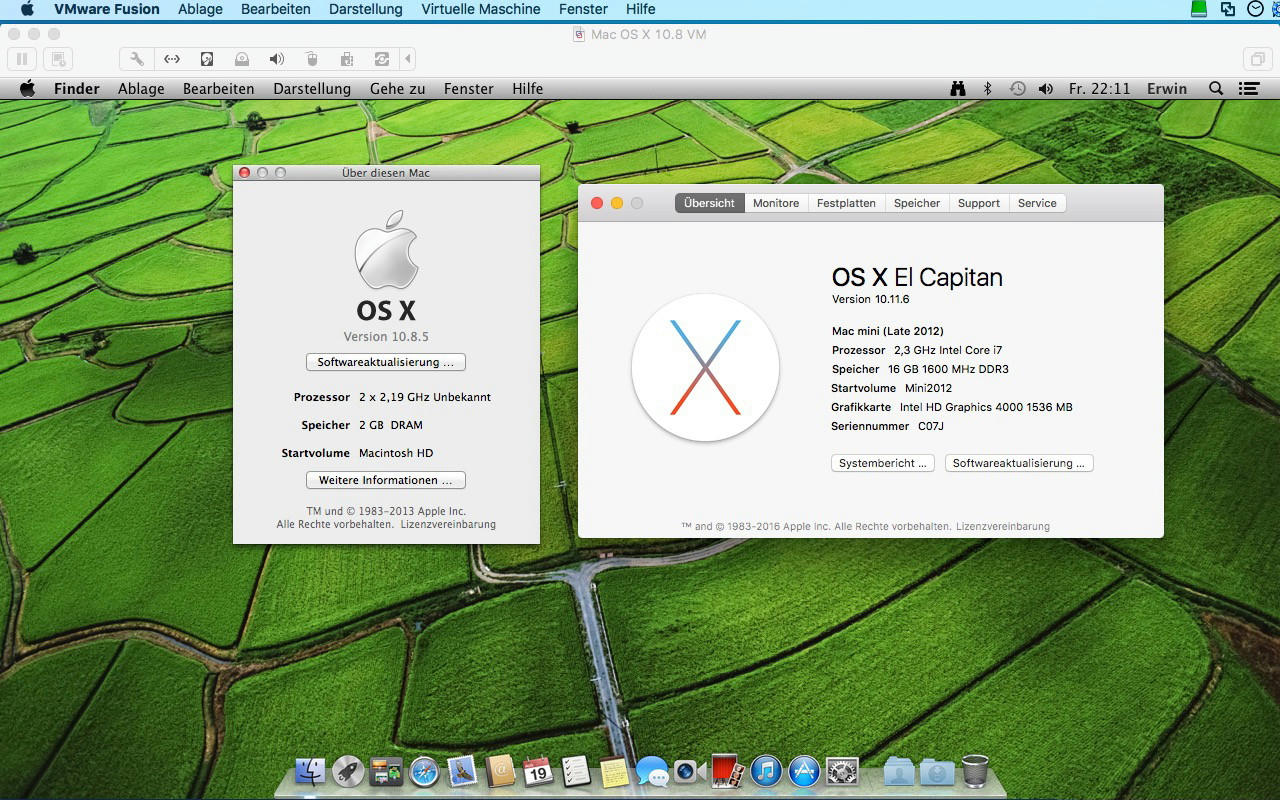Open Launchpad rocket in the dock
Image resolution: width=1280 pixels, height=800 pixels.
click(x=348, y=771)
